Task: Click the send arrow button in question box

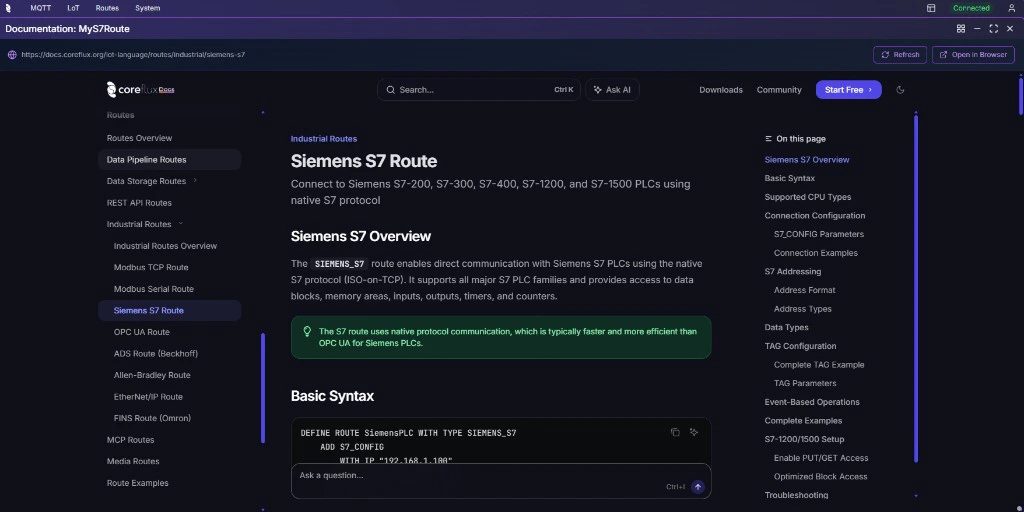Action: (x=697, y=487)
